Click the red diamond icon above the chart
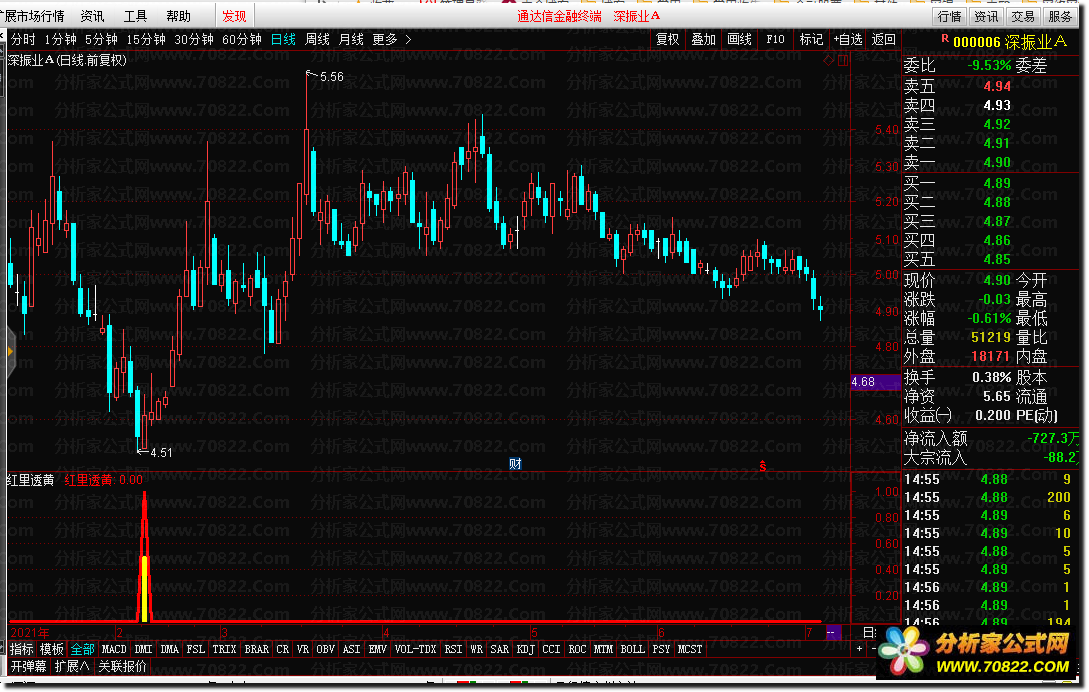The image size is (1089, 692). pyautogui.click(x=828, y=60)
